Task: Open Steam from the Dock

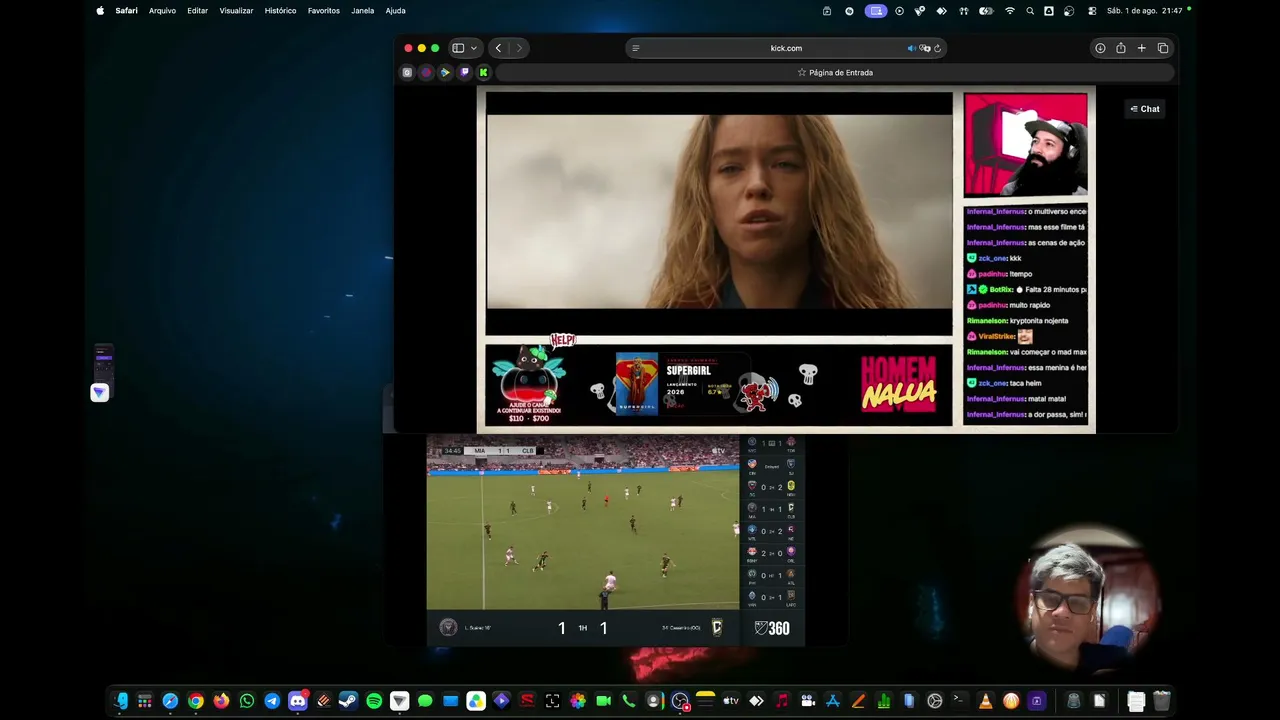Action: coord(348,701)
